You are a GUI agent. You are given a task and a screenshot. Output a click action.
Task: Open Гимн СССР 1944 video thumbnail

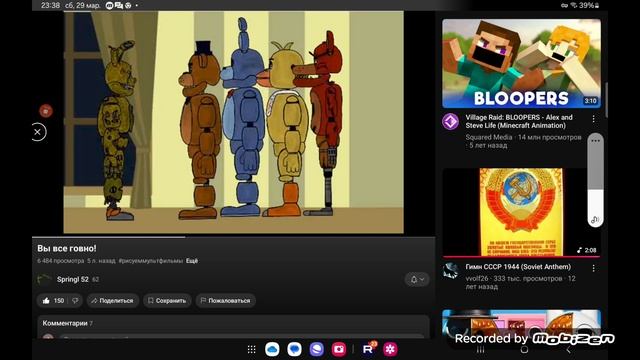point(521,212)
